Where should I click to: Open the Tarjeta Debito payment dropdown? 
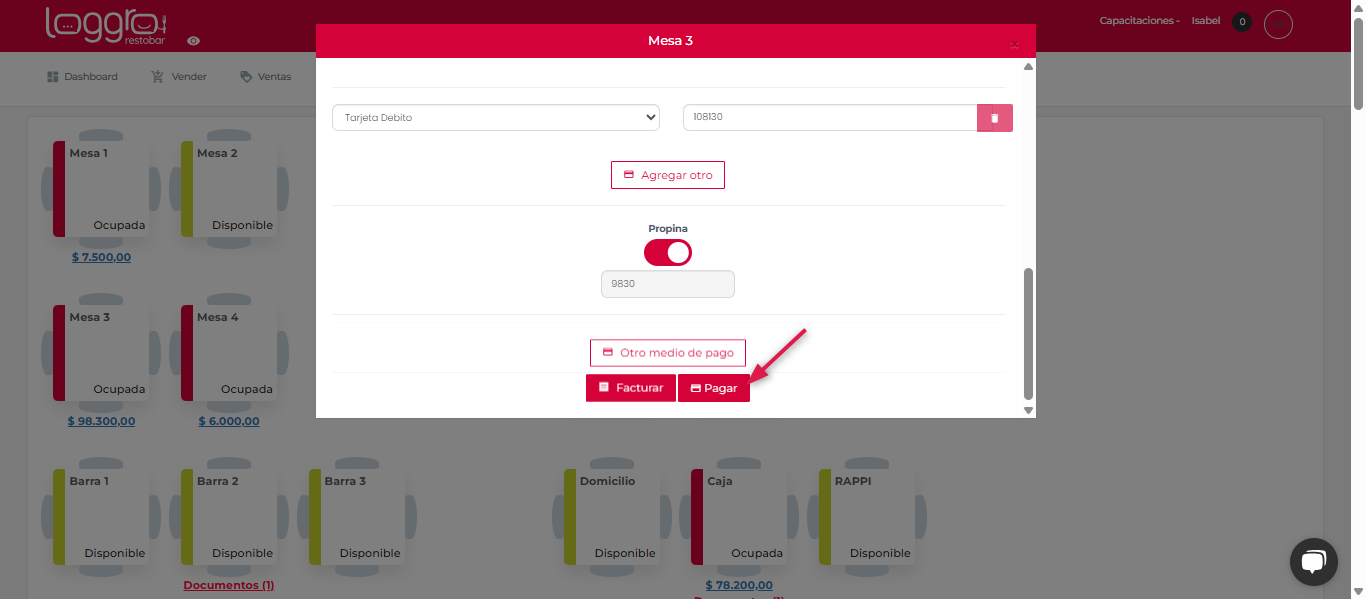[x=495, y=118]
